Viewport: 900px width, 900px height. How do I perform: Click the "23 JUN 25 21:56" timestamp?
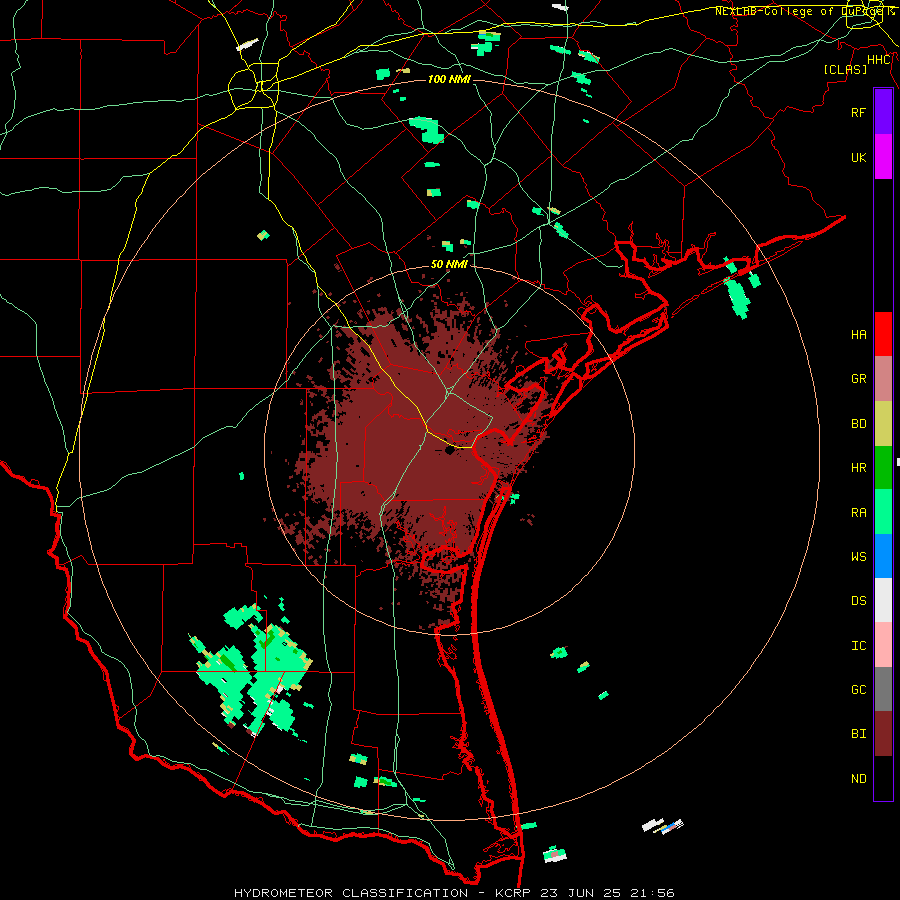point(607,893)
